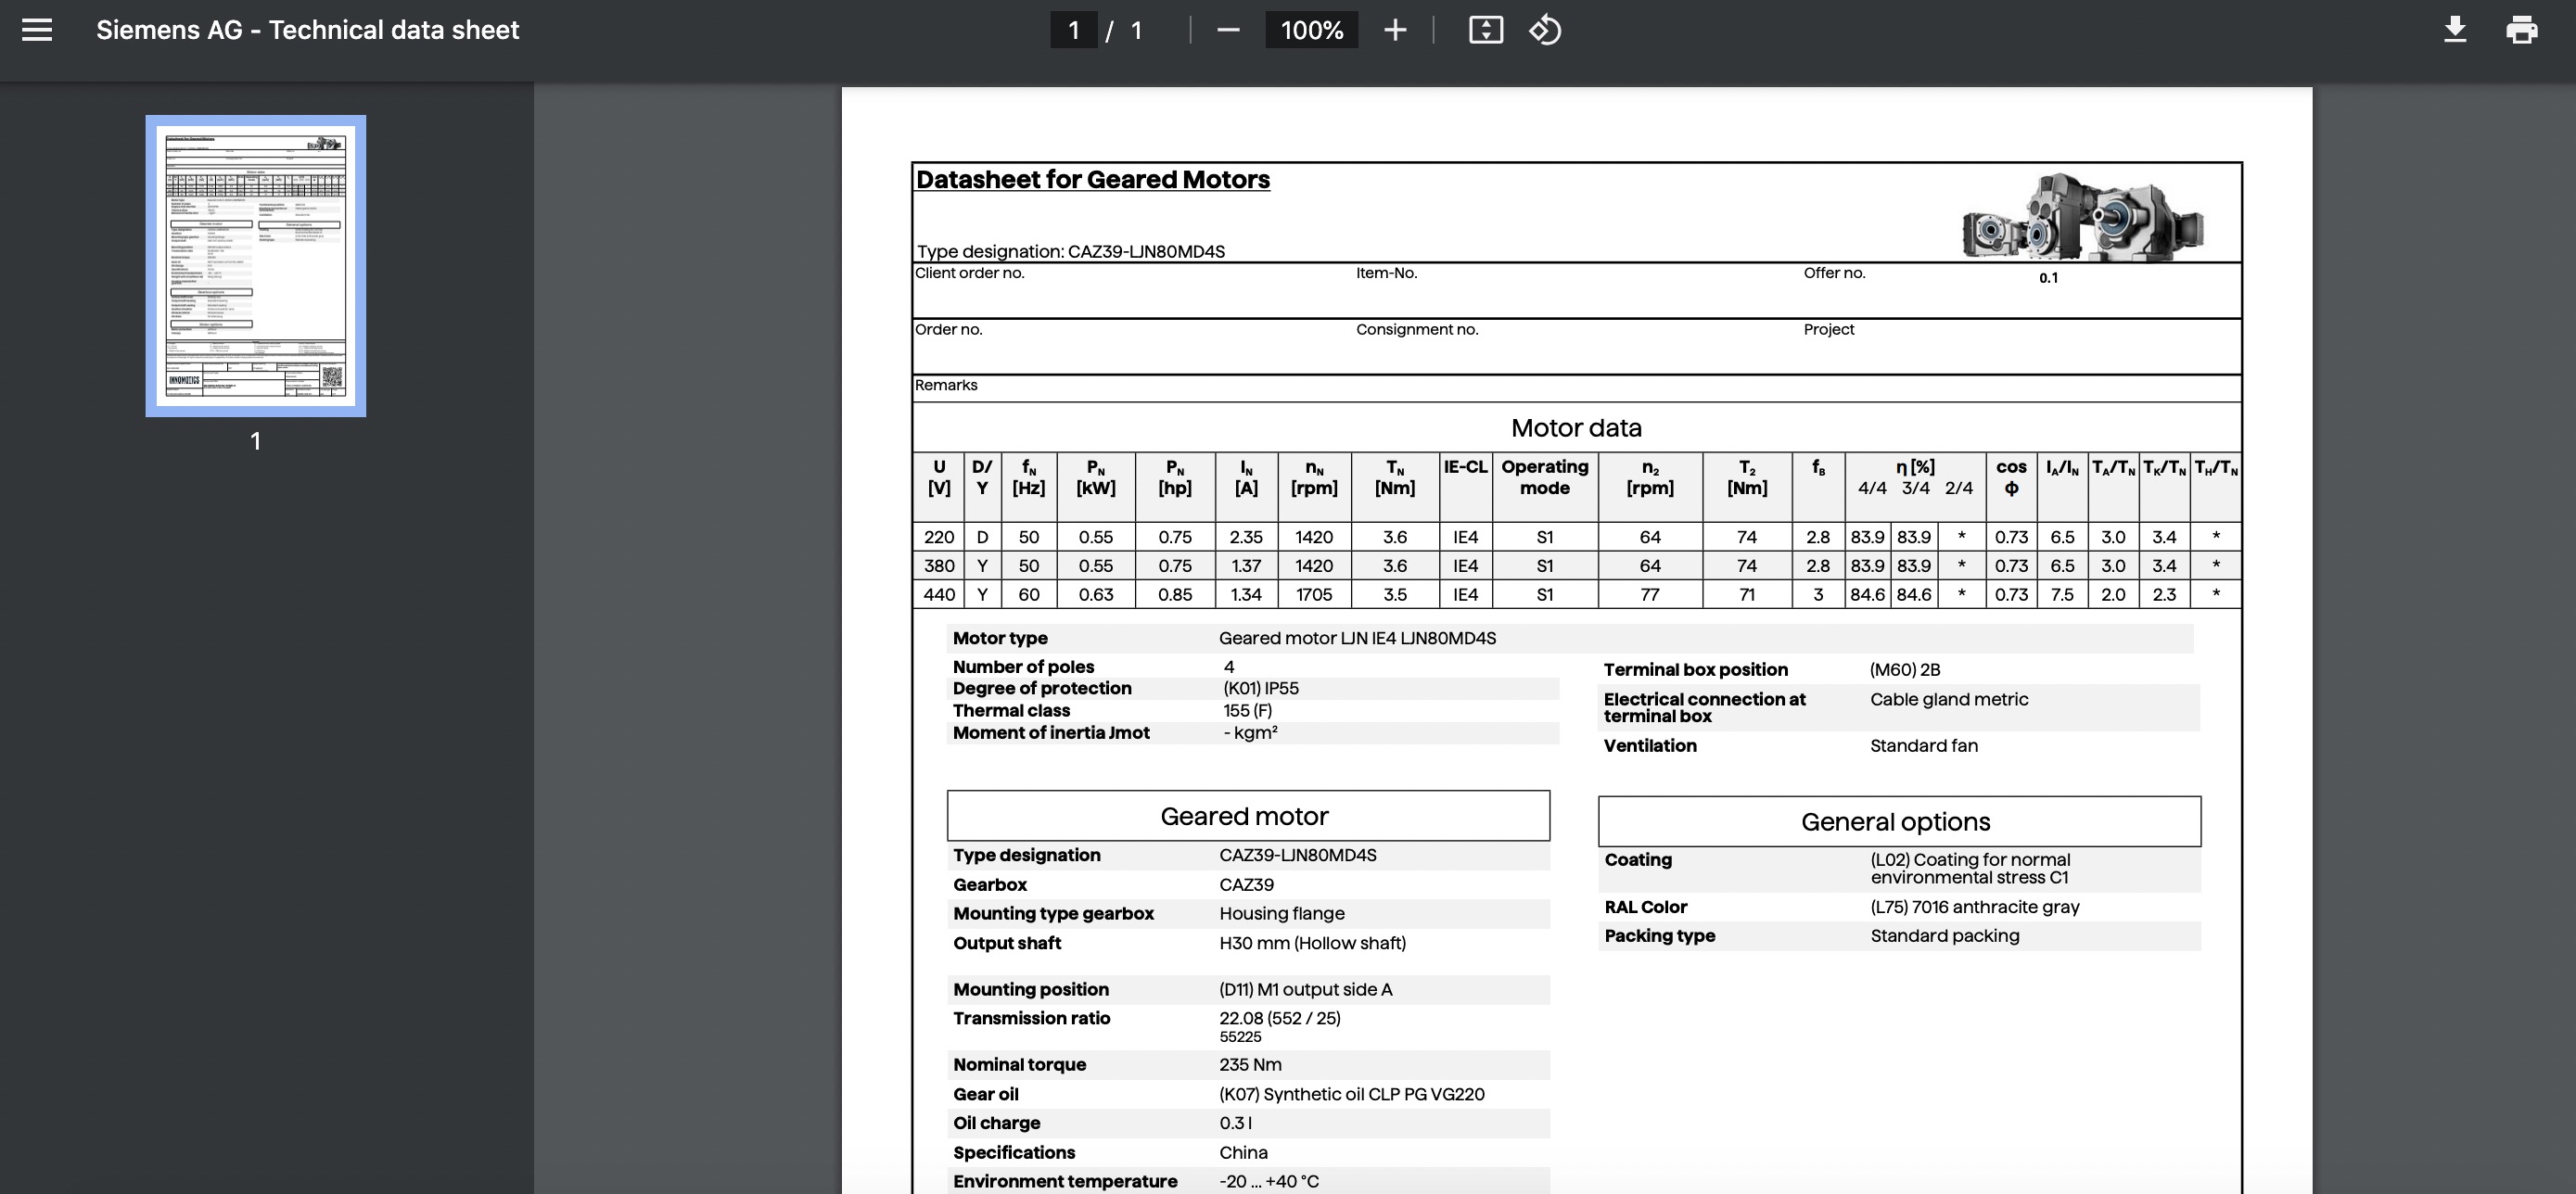This screenshot has width=2576, height=1194.
Task: Click the 'CAZ39' gearbox value
Action: tap(1246, 885)
